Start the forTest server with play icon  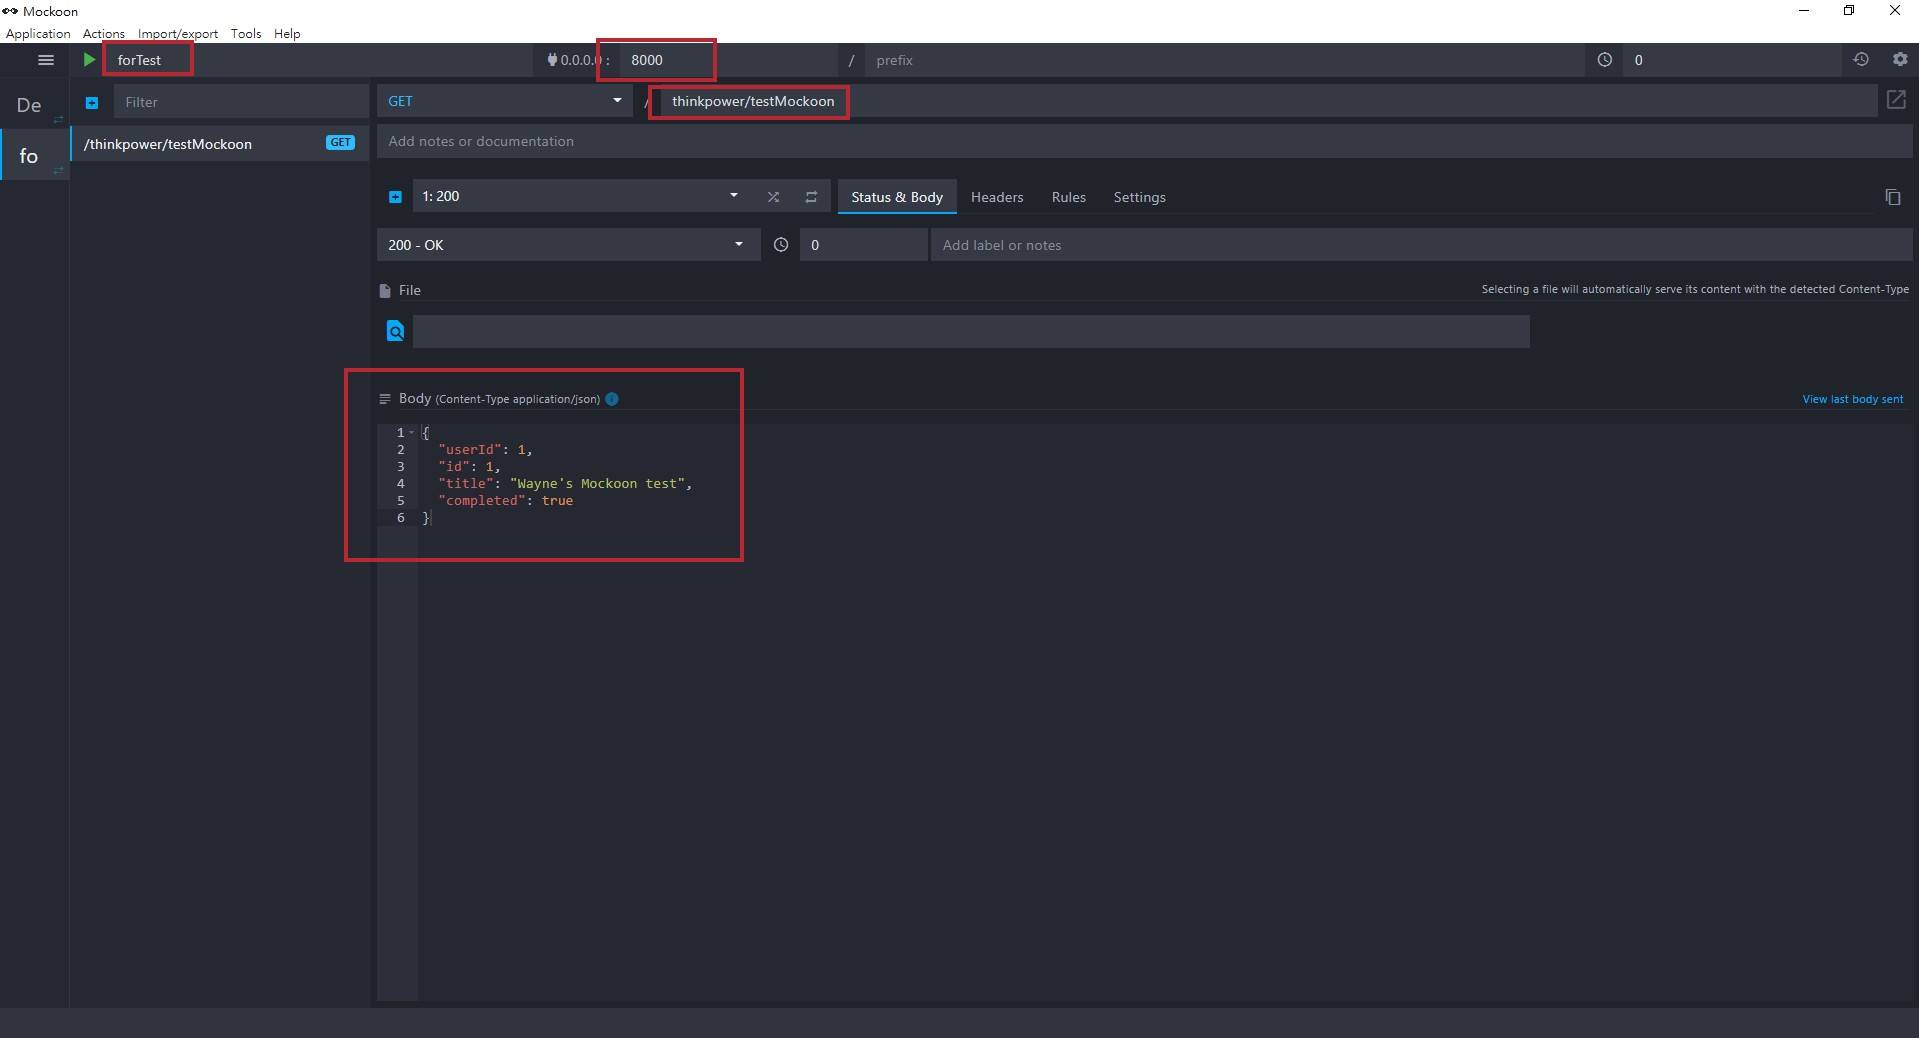[x=89, y=60]
